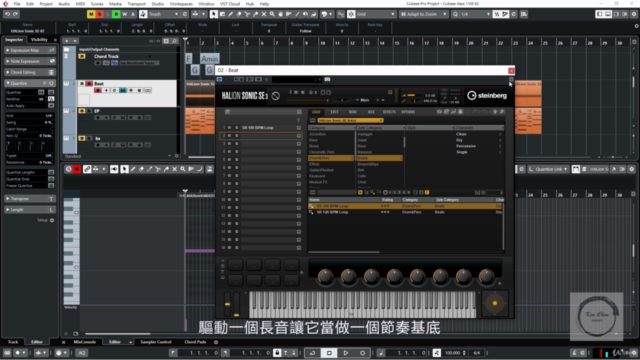Select the Object Selection arrow tool

214,14
